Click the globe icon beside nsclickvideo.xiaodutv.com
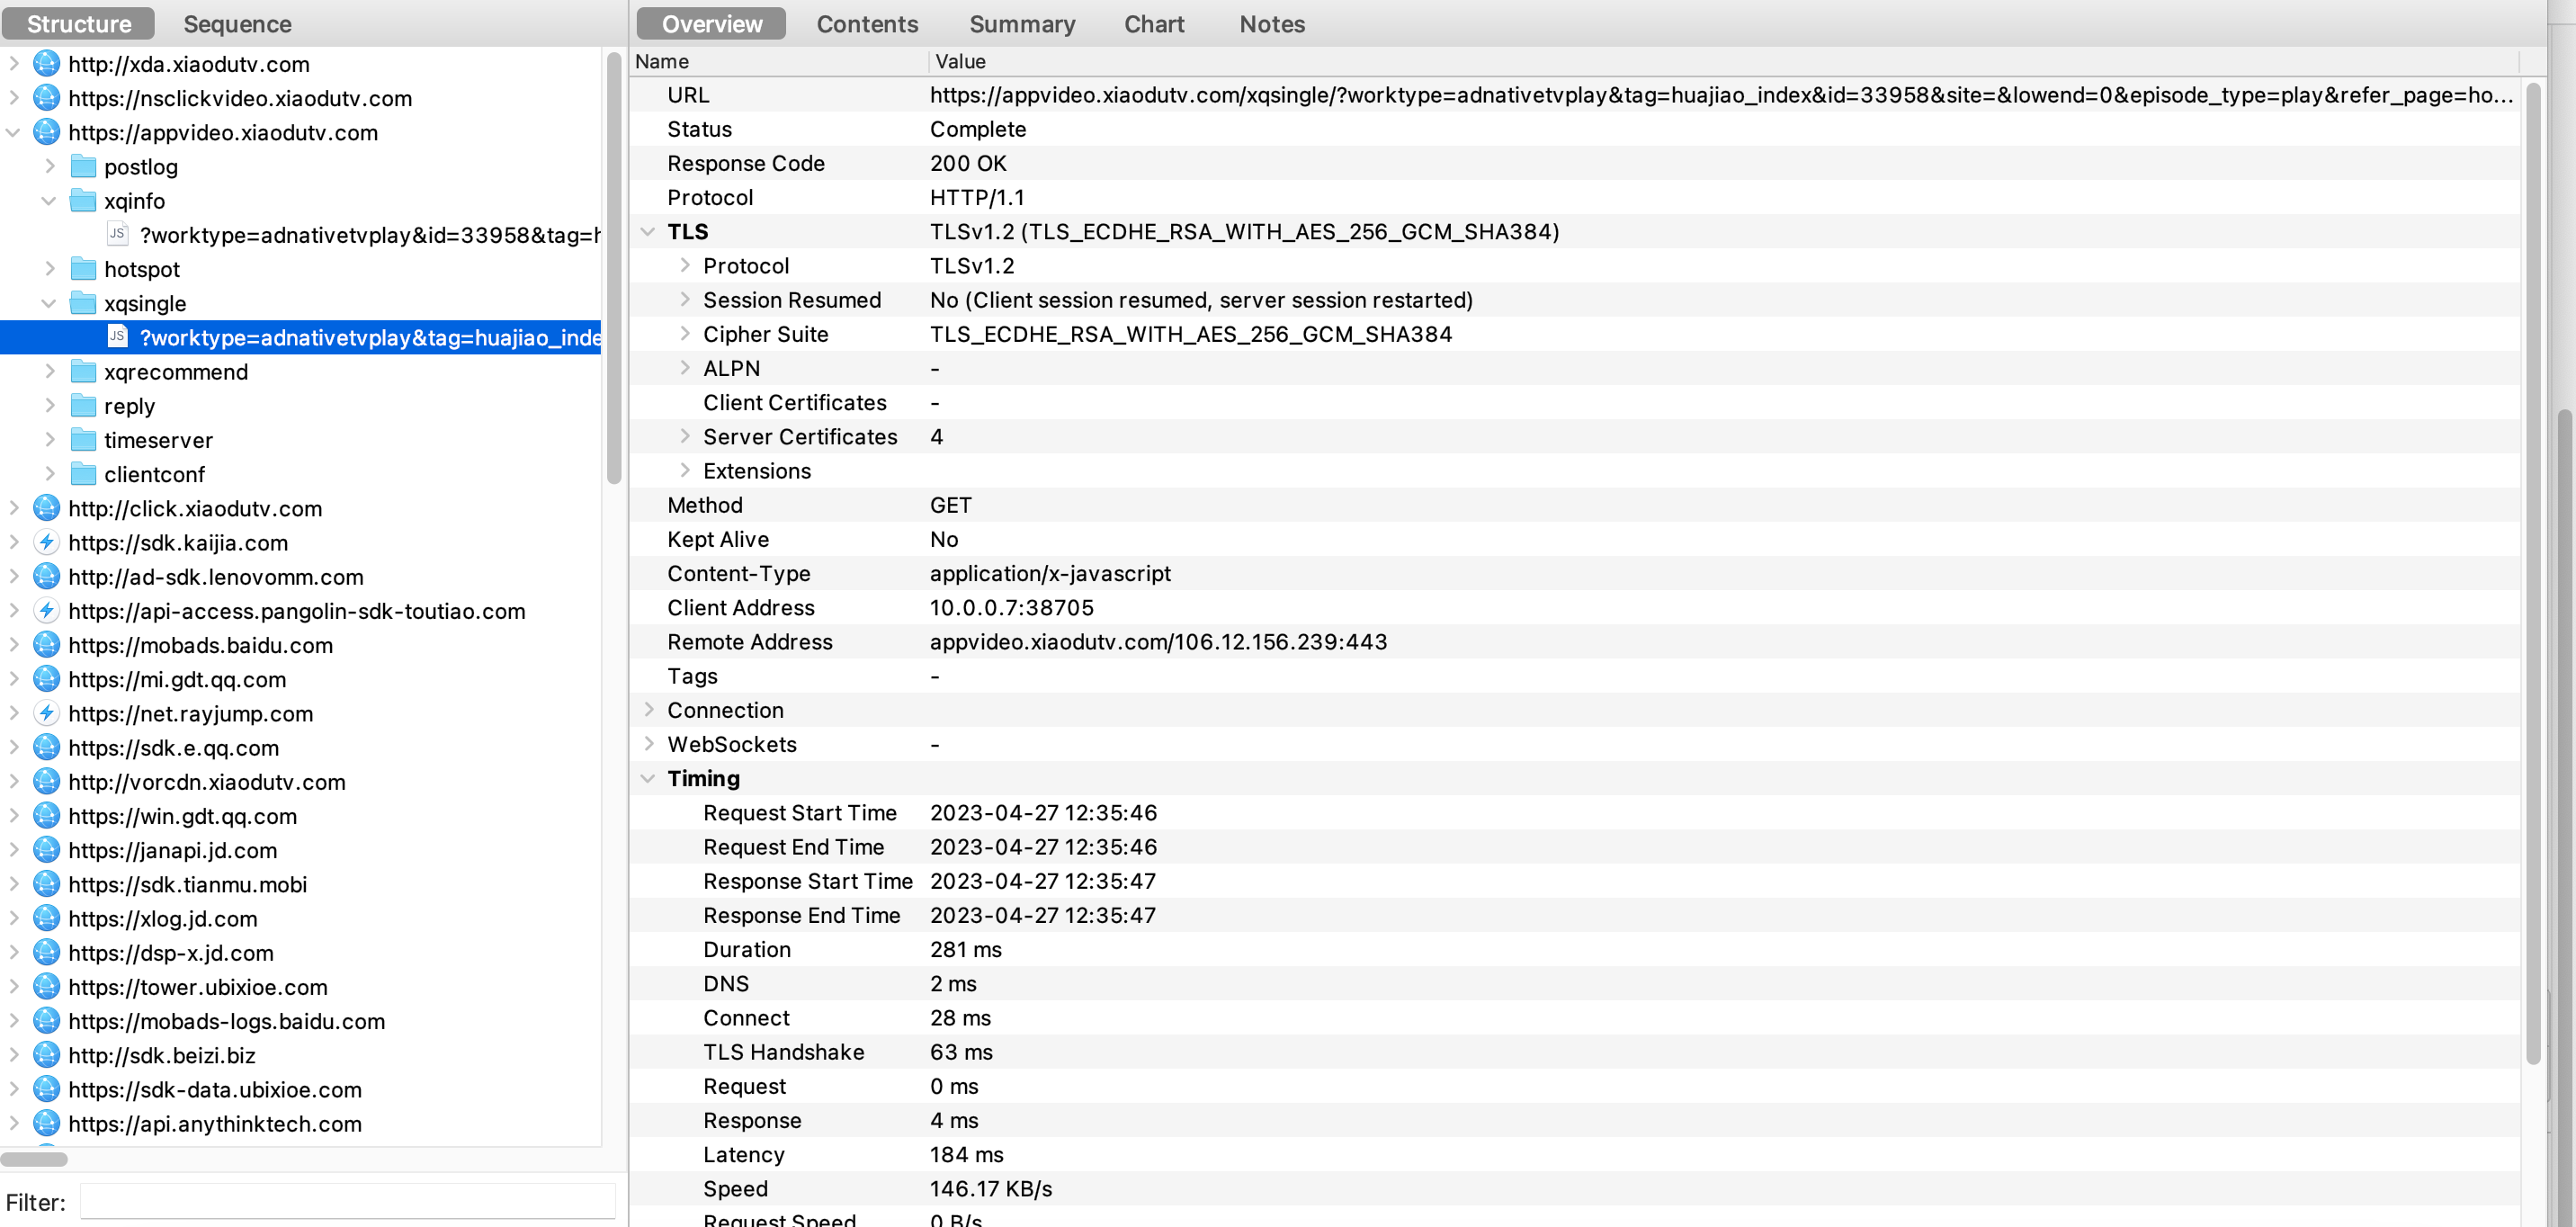2576x1227 pixels. [46, 98]
